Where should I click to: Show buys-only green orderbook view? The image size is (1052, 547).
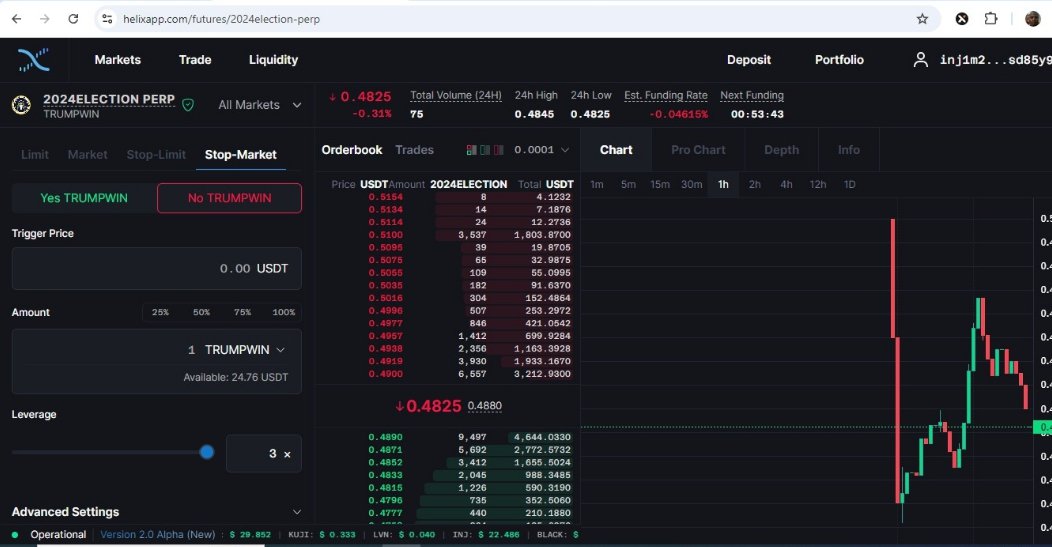(x=485, y=150)
